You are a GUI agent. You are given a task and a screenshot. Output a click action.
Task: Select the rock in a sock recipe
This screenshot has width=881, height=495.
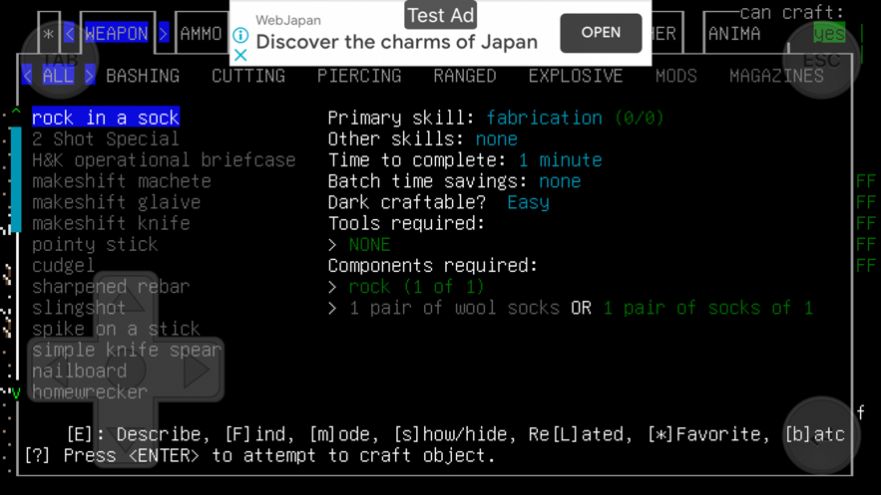106,117
